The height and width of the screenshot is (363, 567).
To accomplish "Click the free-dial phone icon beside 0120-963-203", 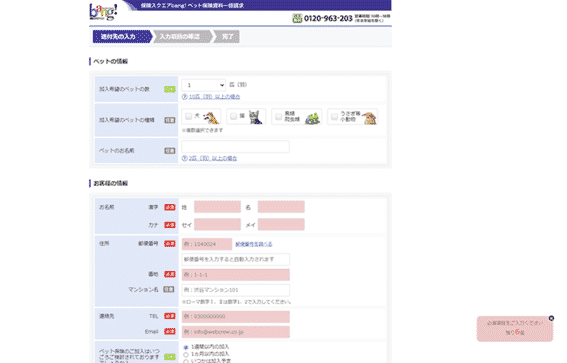I will click(x=297, y=18).
